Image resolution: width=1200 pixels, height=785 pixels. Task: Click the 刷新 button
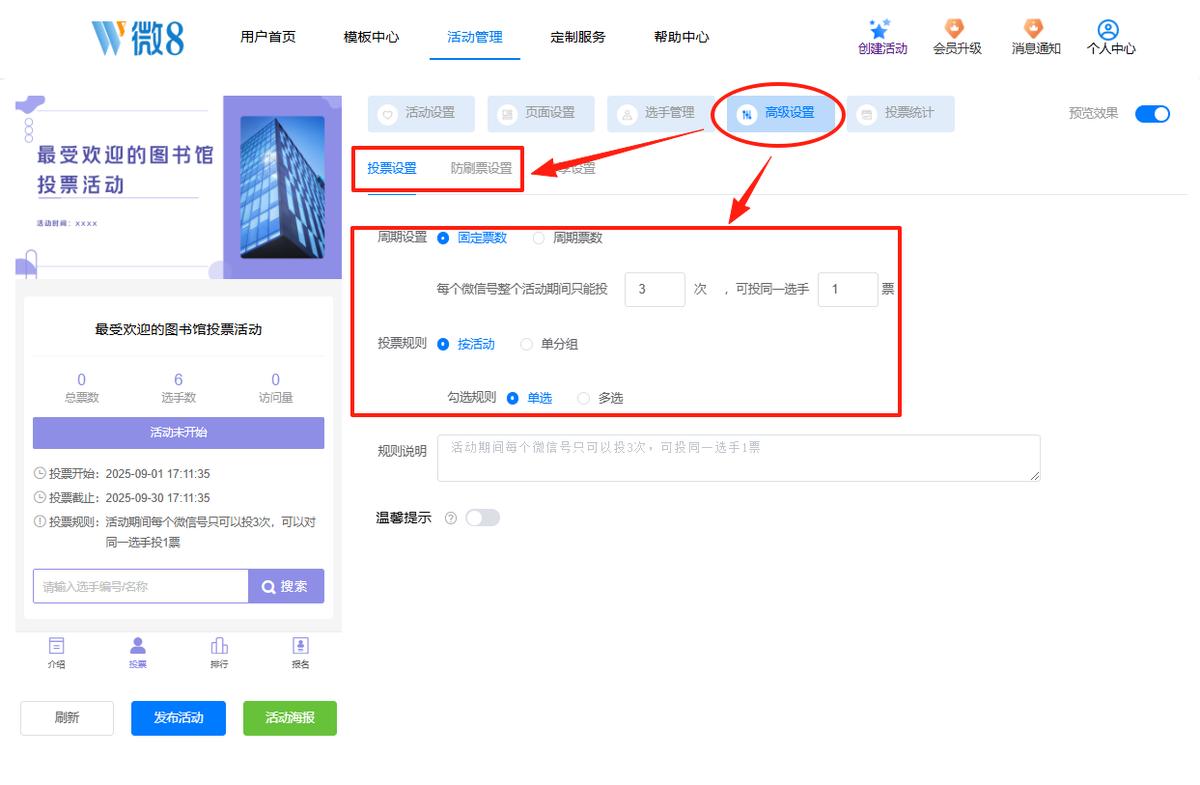click(x=67, y=718)
